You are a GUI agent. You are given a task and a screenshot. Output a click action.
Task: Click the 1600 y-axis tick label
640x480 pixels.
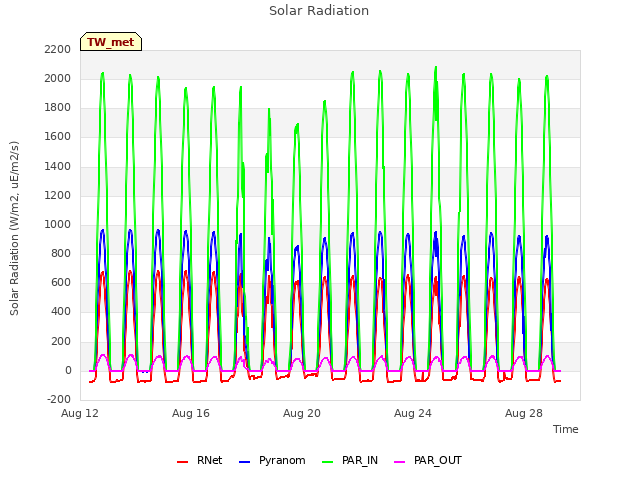(58, 137)
